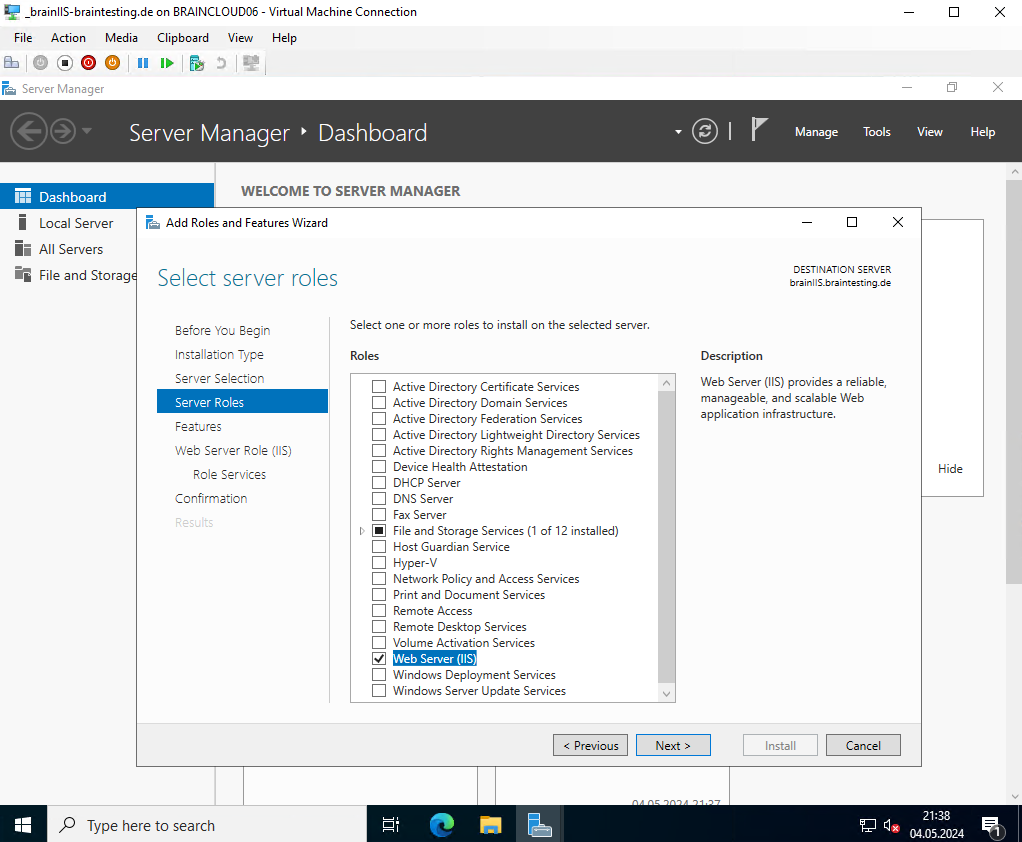
Task: Open Server Manager Tools menu
Action: point(877,132)
